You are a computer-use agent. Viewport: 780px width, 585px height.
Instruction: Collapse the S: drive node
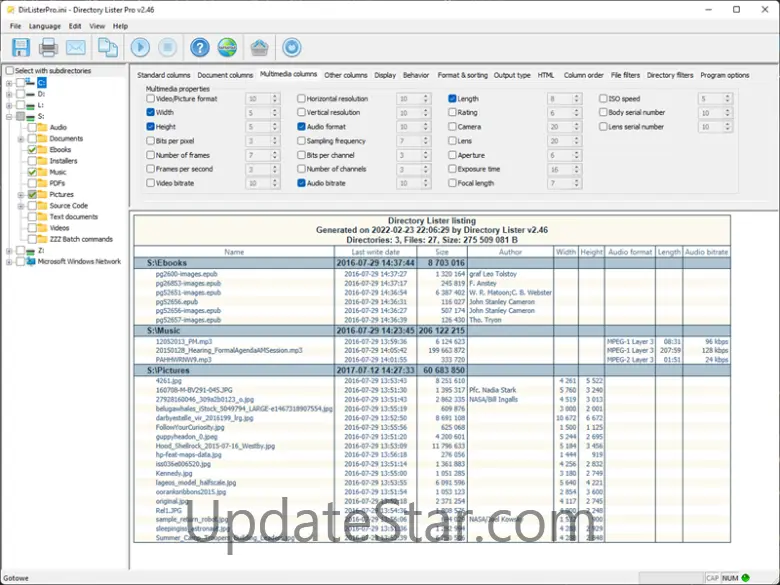pos(9,116)
